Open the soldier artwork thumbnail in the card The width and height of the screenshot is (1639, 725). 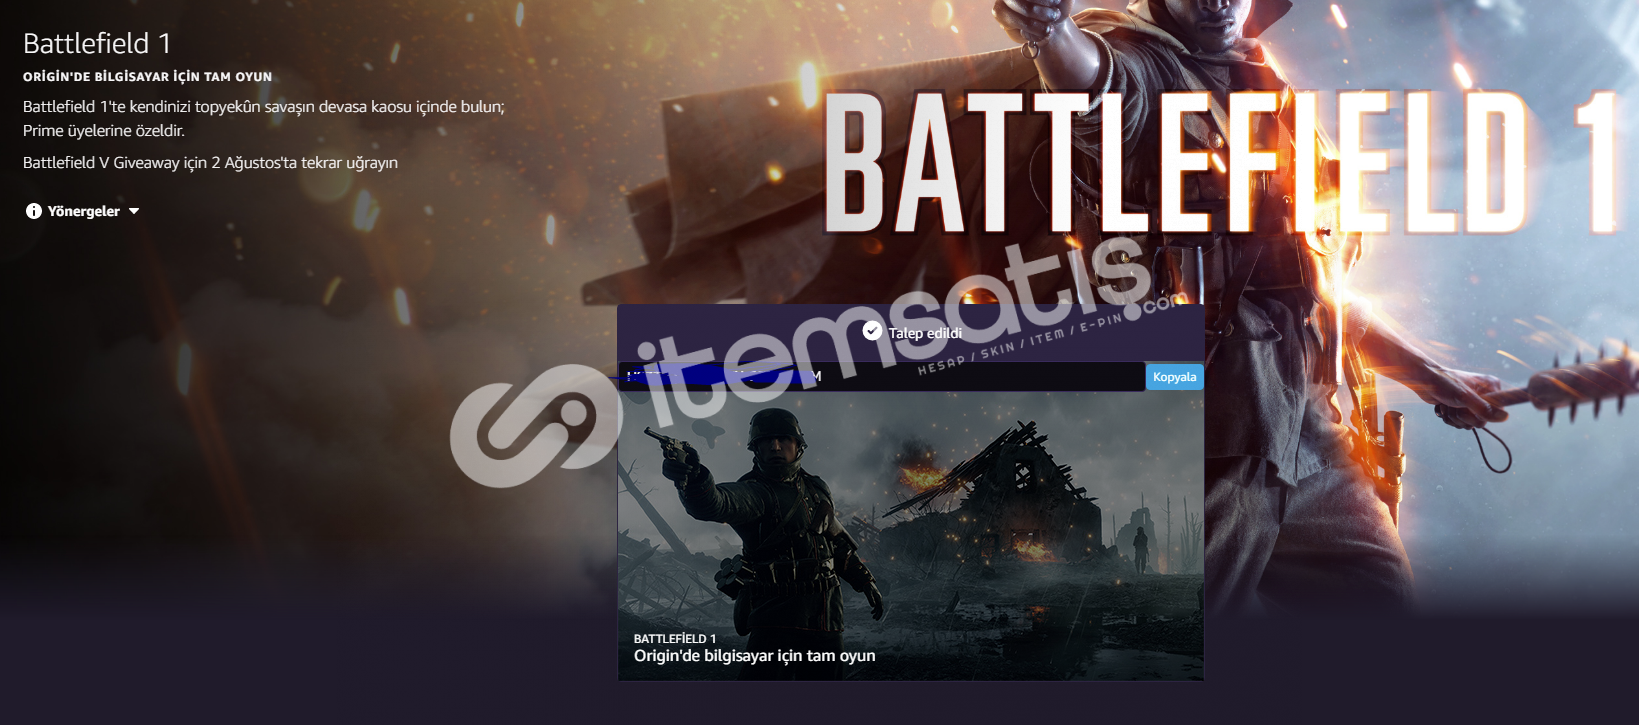tap(911, 536)
